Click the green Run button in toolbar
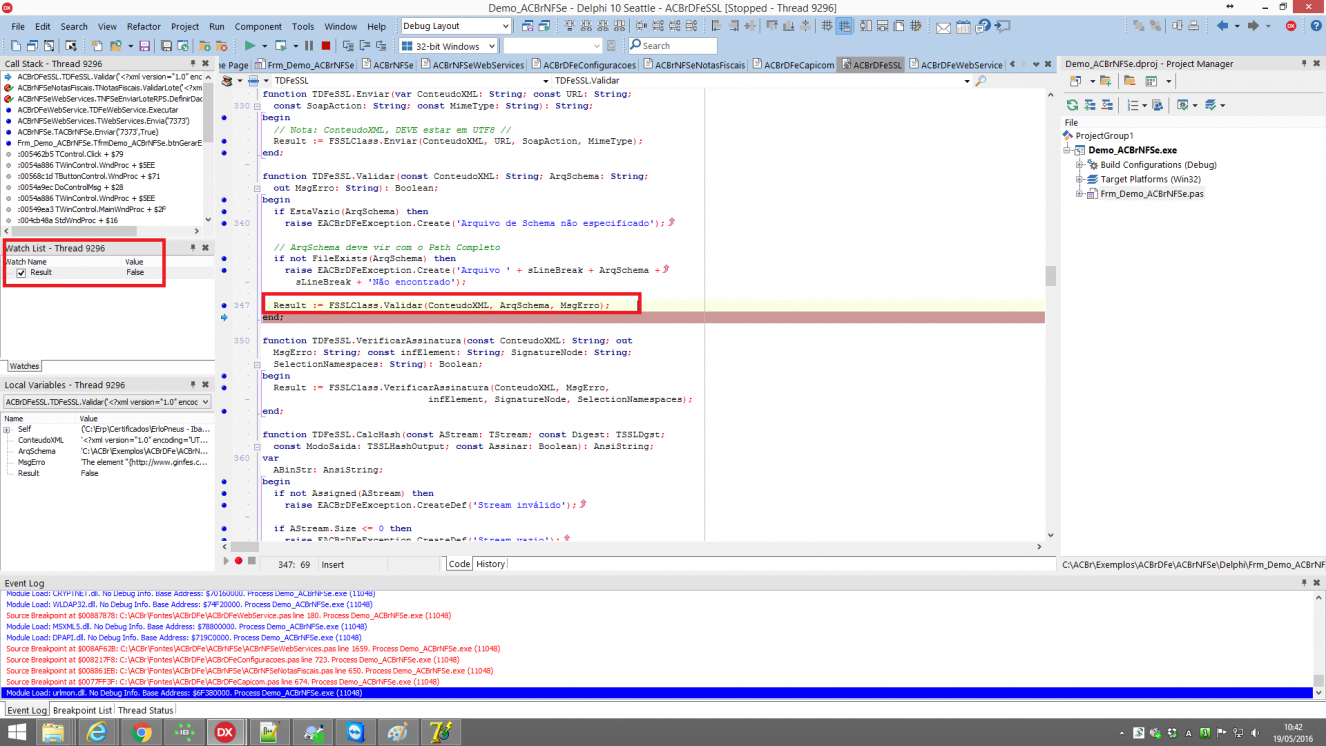This screenshot has width=1326, height=746. point(249,46)
